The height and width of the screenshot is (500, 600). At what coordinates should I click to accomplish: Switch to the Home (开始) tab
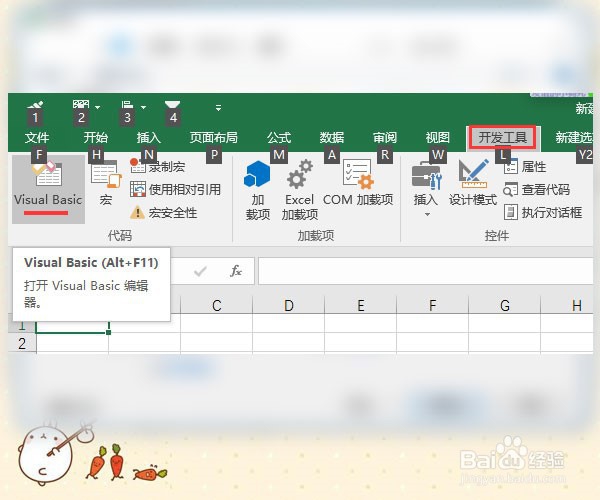click(x=96, y=137)
